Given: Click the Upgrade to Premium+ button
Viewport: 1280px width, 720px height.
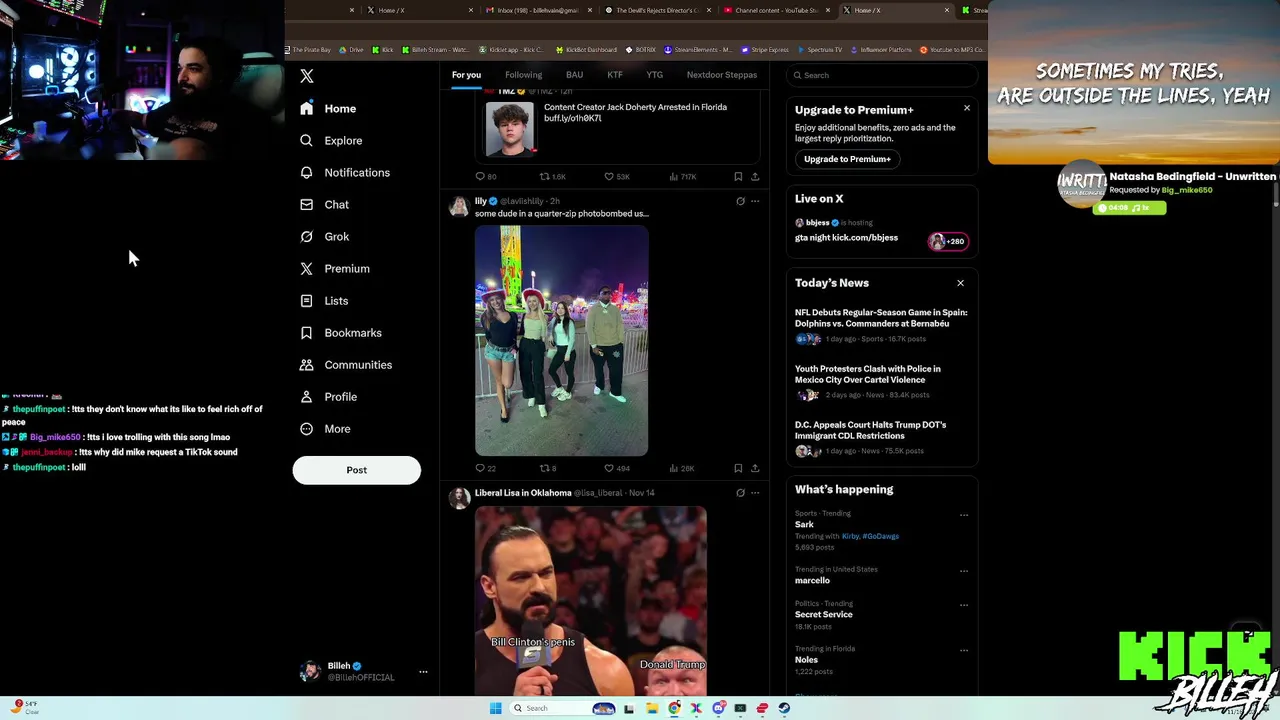Looking at the screenshot, I should point(847,159).
